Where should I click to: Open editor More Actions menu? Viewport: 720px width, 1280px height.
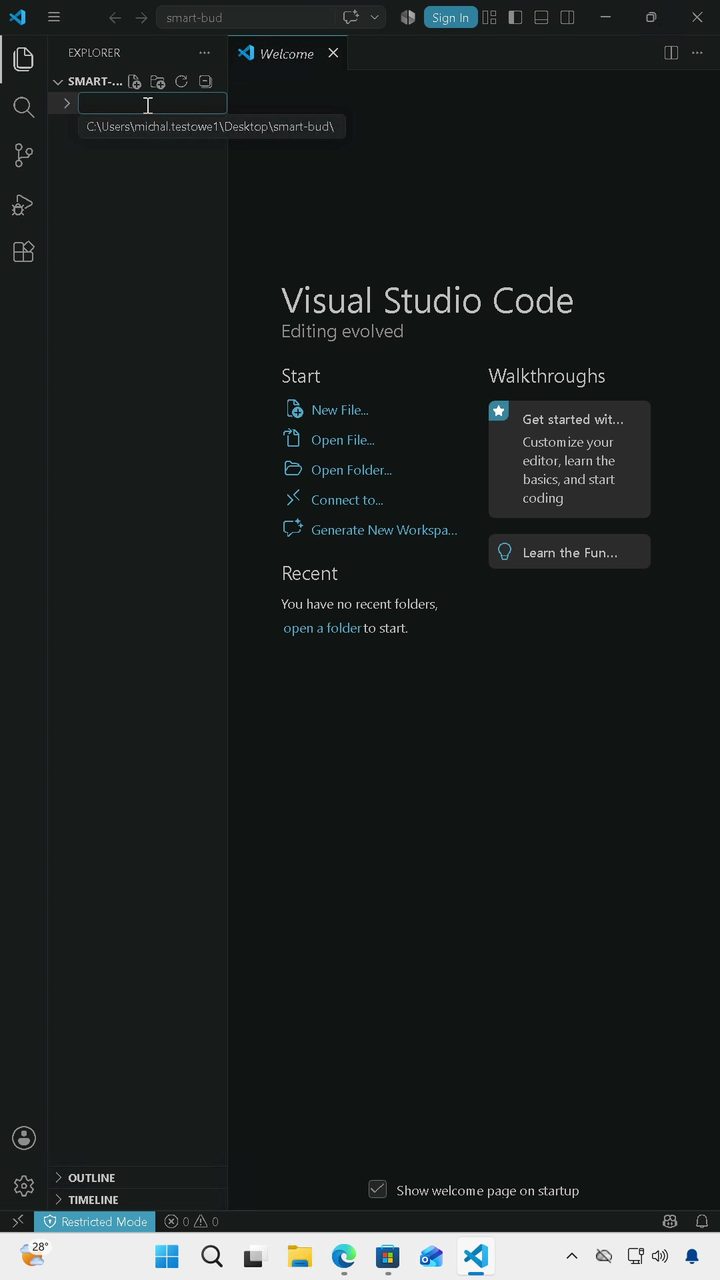click(697, 53)
